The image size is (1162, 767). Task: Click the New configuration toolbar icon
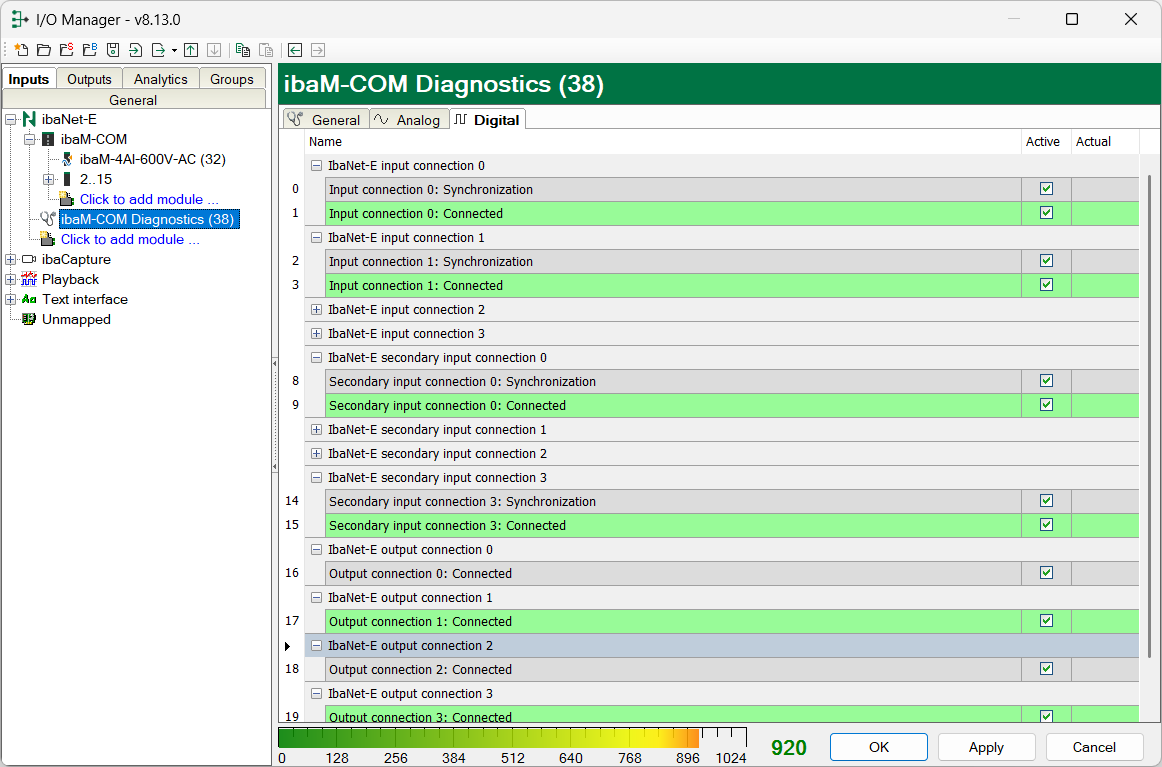(x=22, y=50)
